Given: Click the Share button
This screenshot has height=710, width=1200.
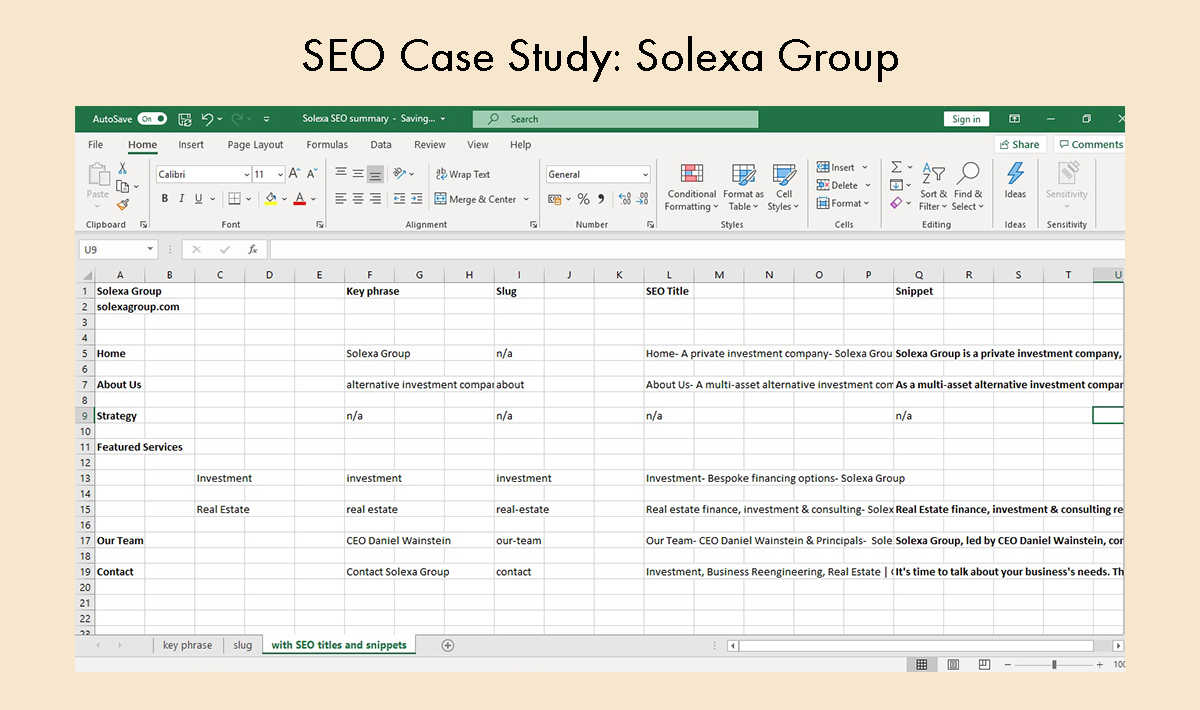Looking at the screenshot, I should 1019,144.
